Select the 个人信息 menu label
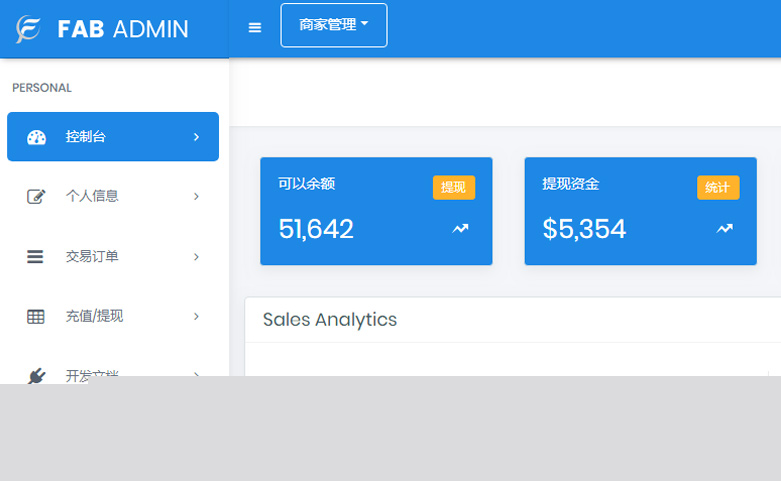Viewport: 781px width, 481px height. click(x=92, y=196)
